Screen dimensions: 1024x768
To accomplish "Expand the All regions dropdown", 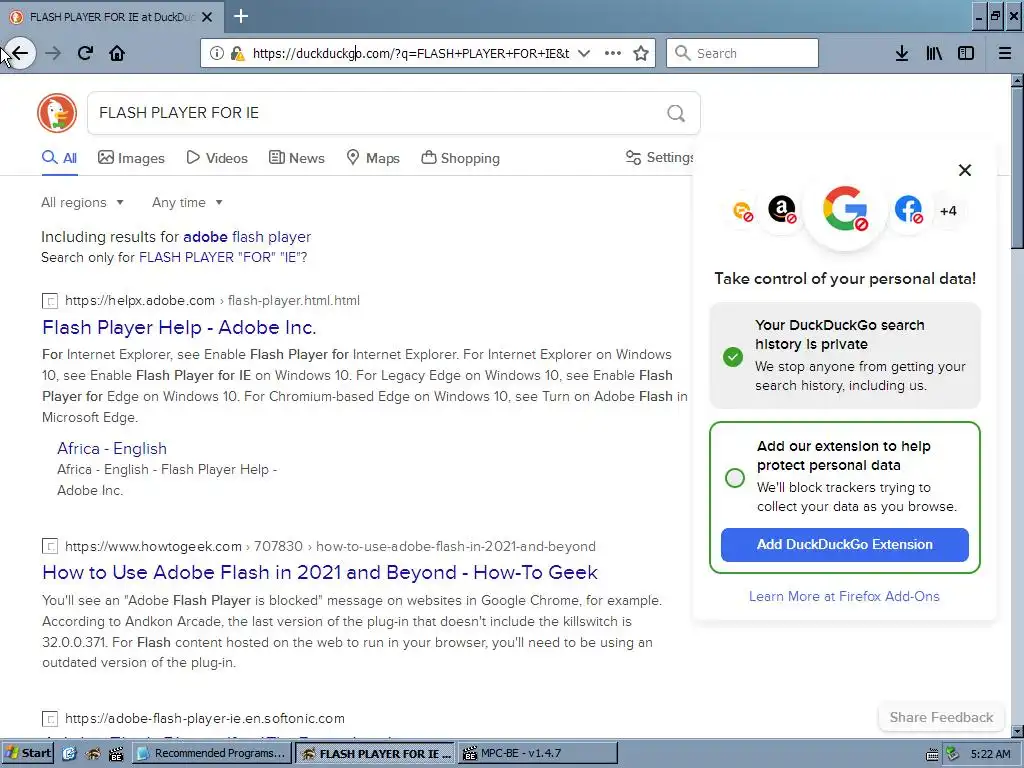I will point(82,202).
